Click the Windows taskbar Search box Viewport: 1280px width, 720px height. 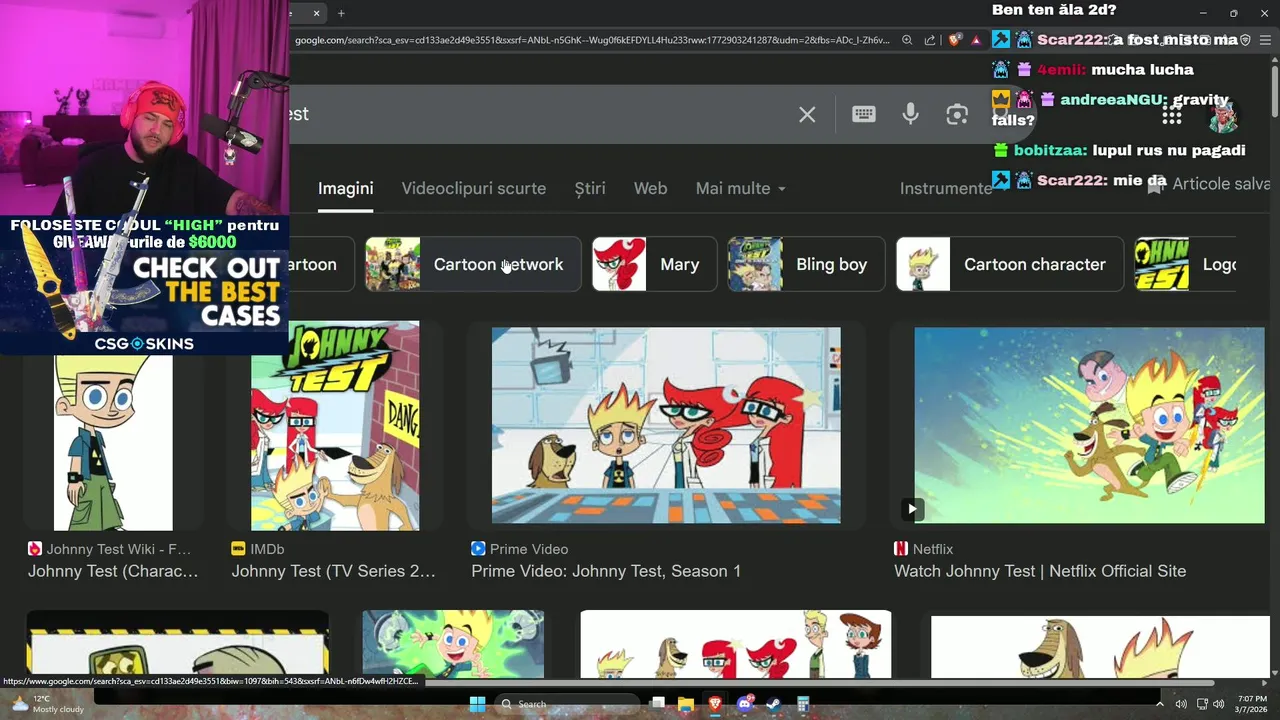[568, 704]
